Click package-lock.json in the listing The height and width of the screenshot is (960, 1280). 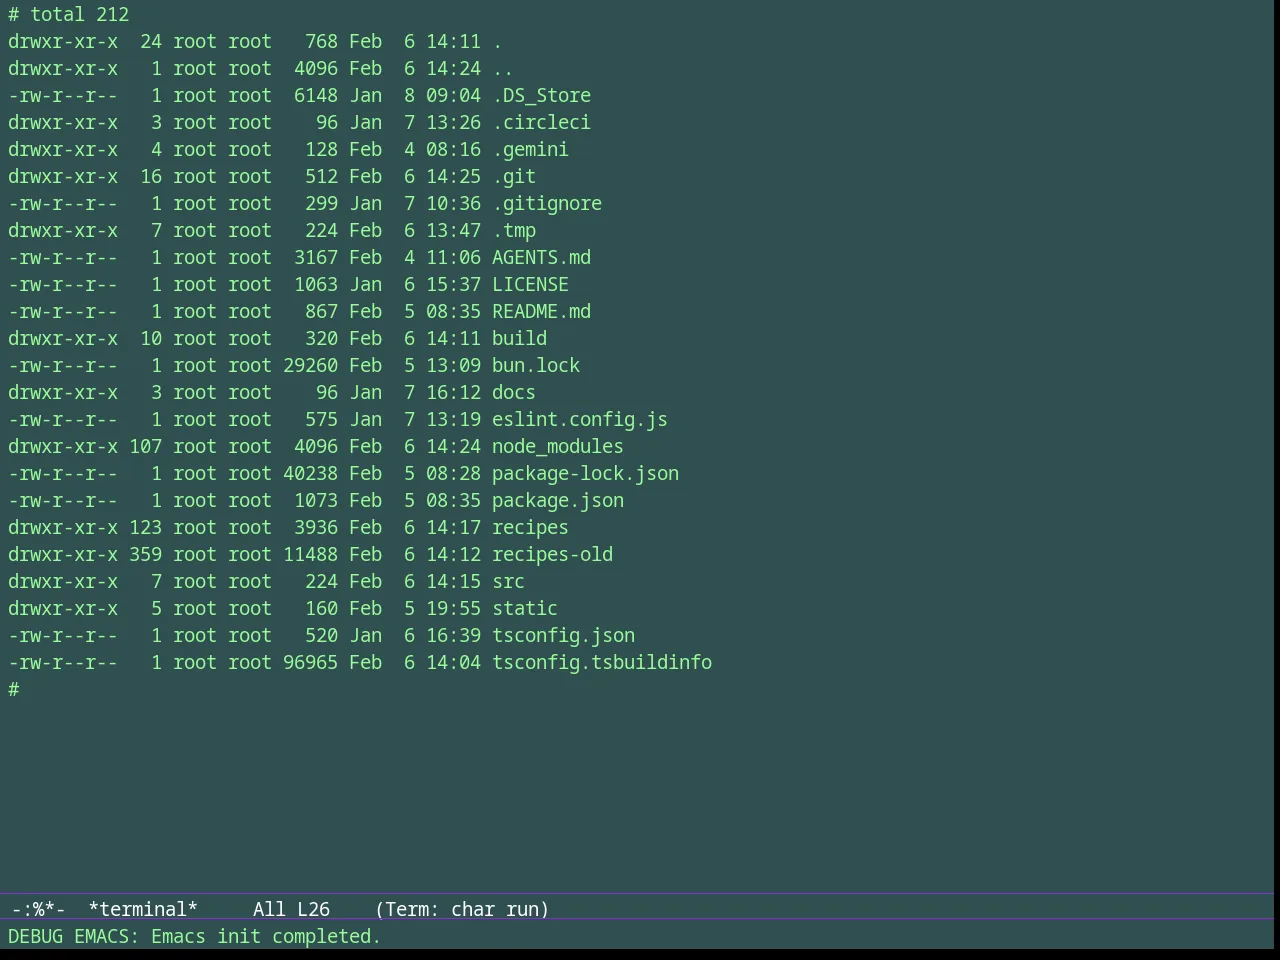coord(585,474)
